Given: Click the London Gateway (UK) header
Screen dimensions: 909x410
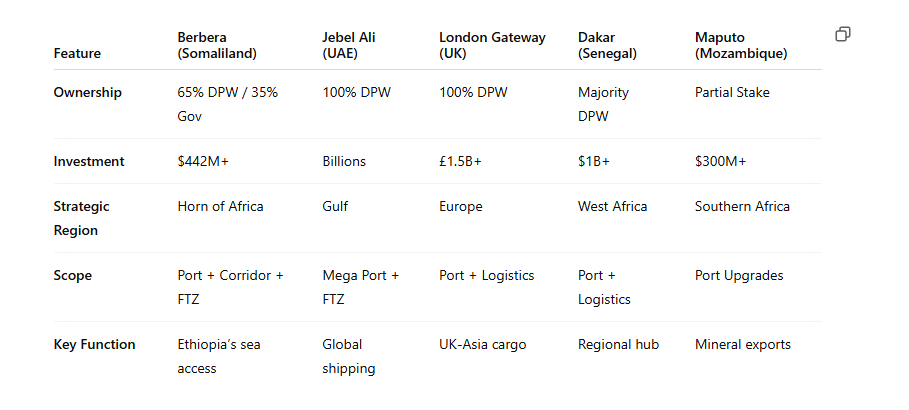Looking at the screenshot, I should point(492,45).
